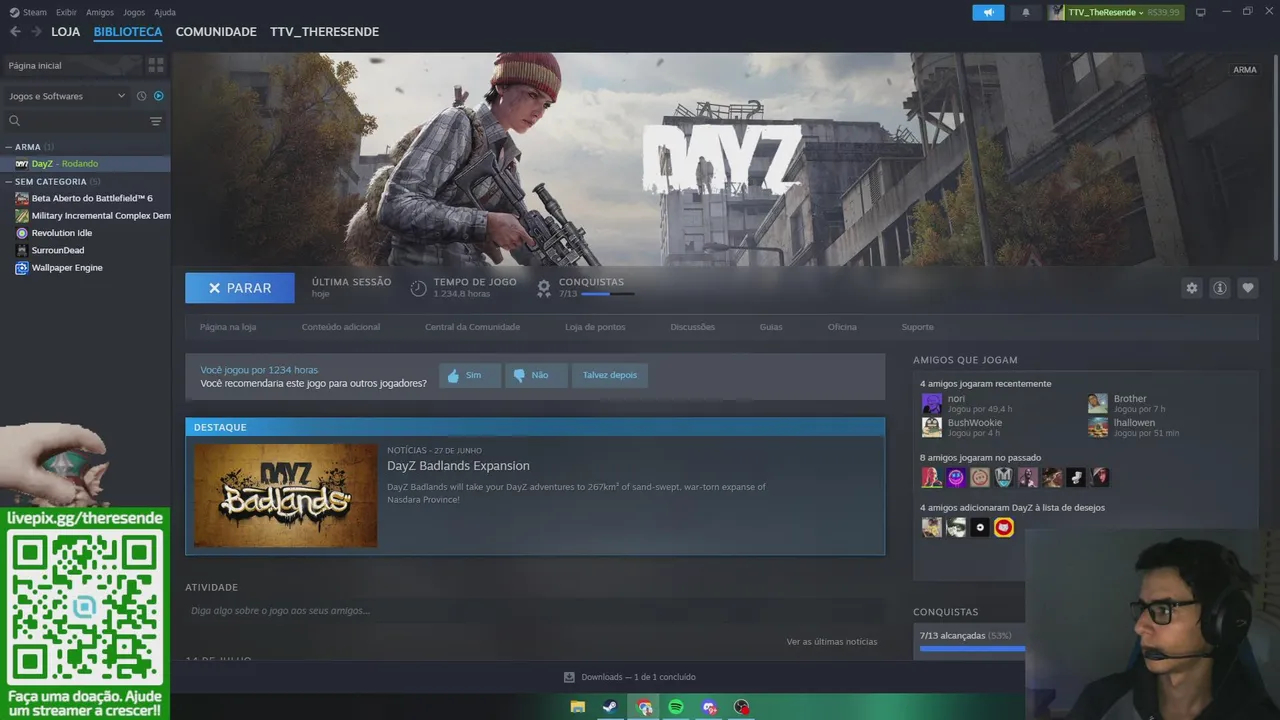Click the activity status input field

(x=535, y=610)
